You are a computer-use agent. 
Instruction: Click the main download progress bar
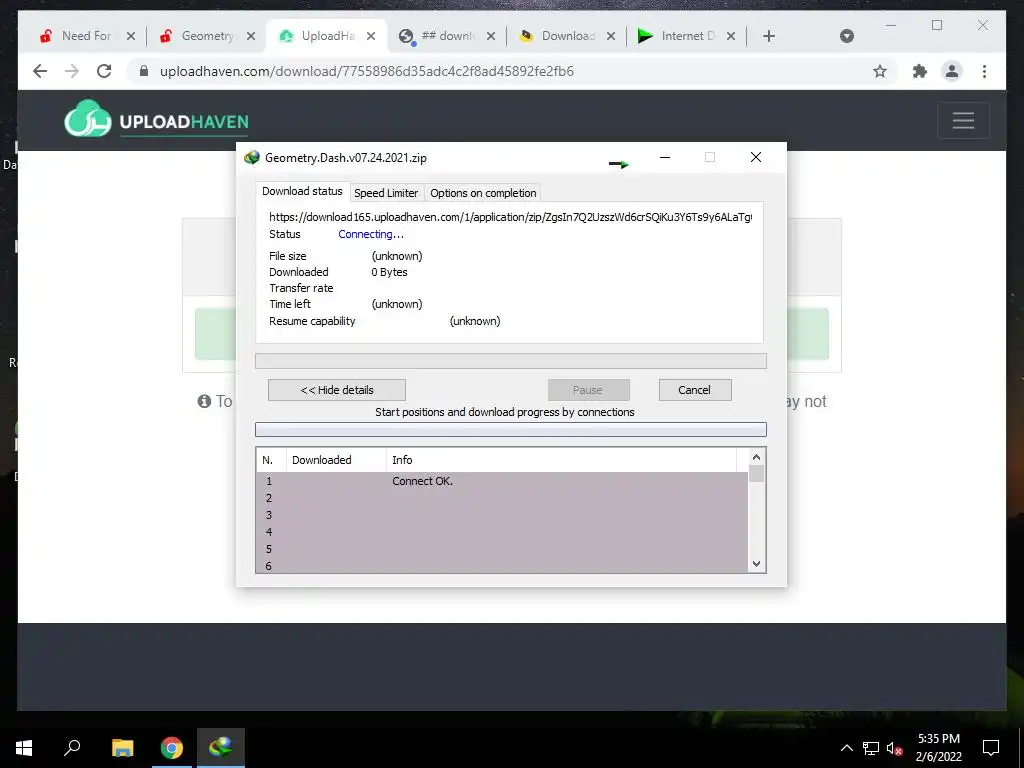(511, 361)
